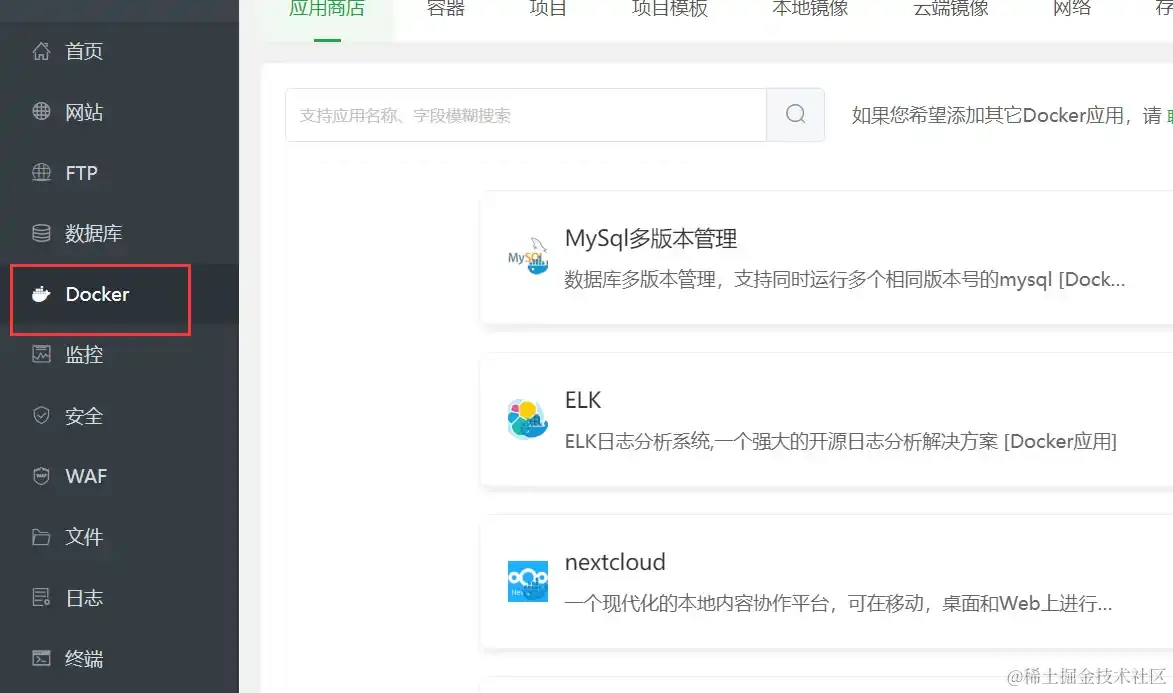Open the 网站 sidebar menu
1173x693 pixels.
(x=84, y=112)
